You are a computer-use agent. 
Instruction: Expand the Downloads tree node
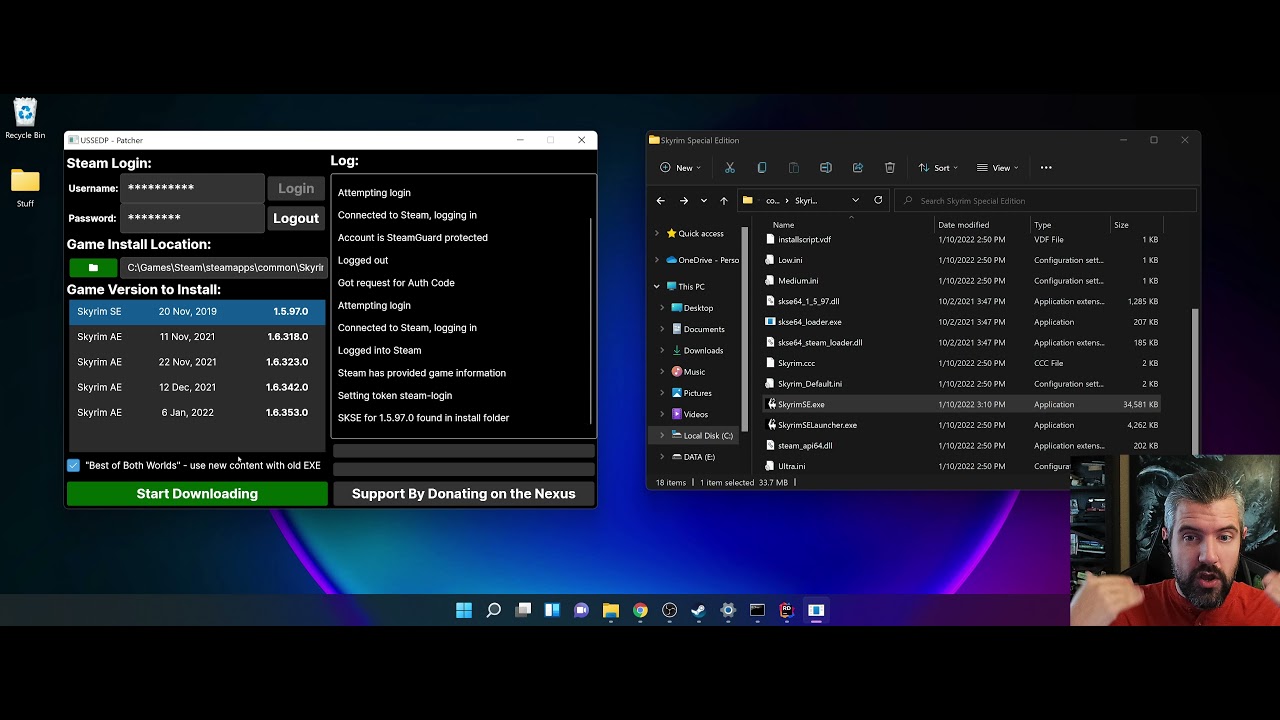pos(662,350)
